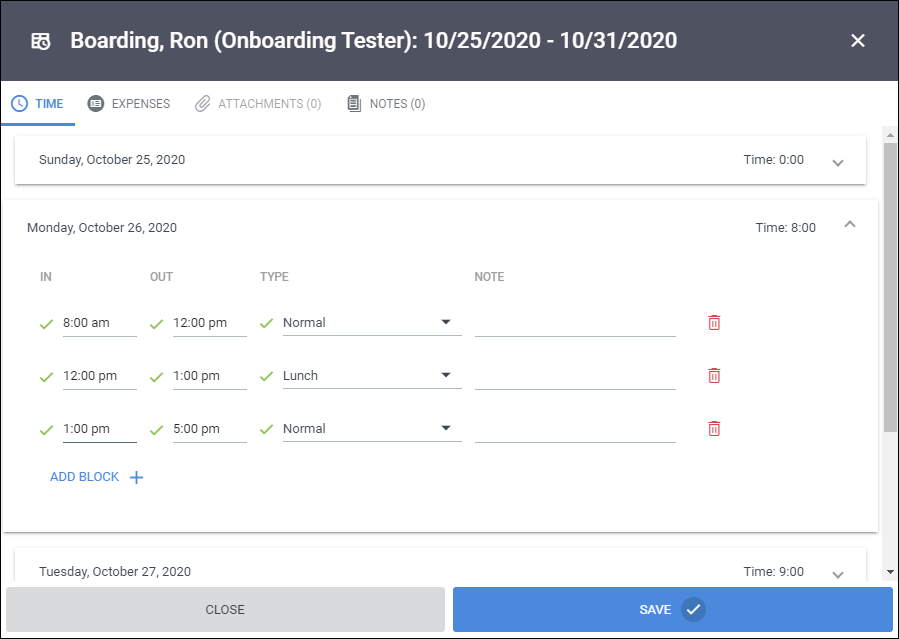Open the first Normal type dropdown
Screen dimensions: 899x639
click(x=372, y=323)
